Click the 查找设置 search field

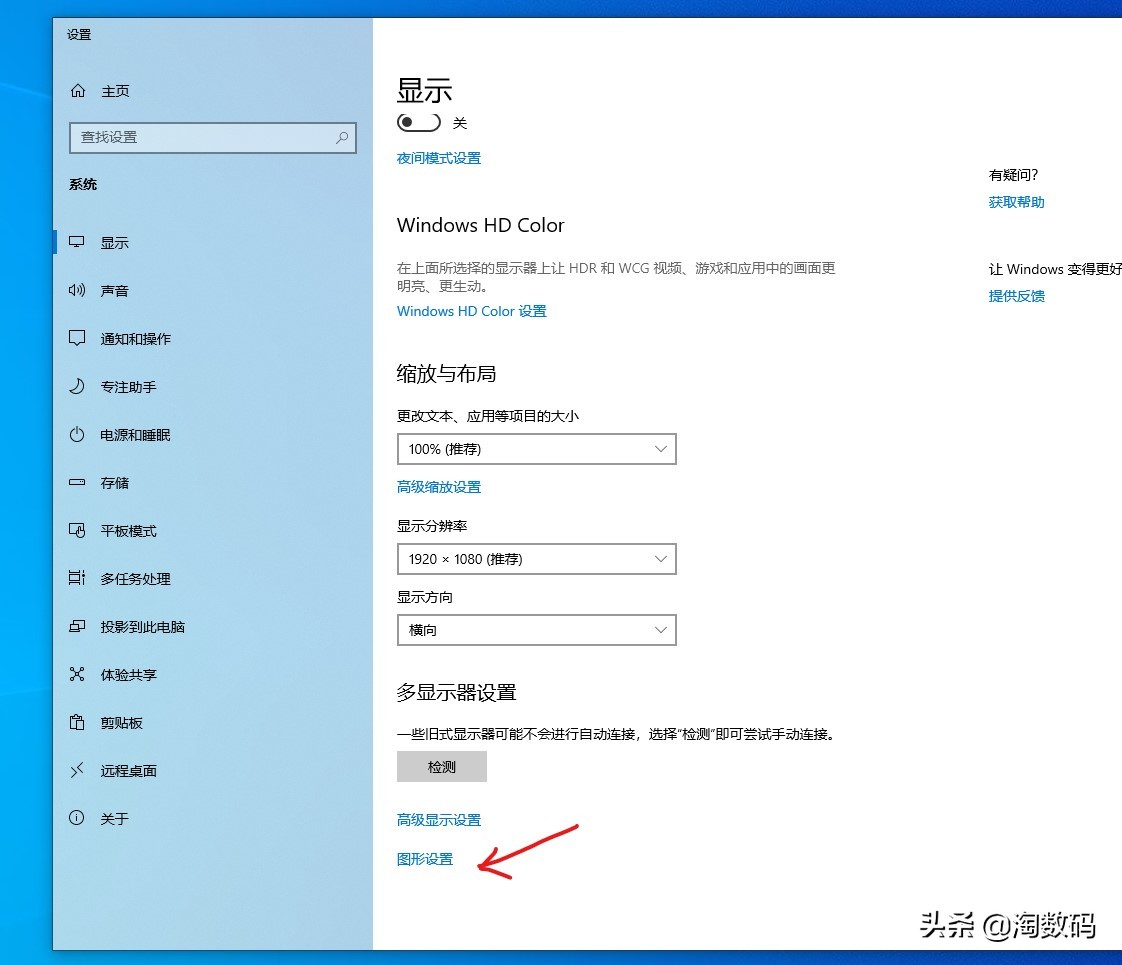click(212, 137)
